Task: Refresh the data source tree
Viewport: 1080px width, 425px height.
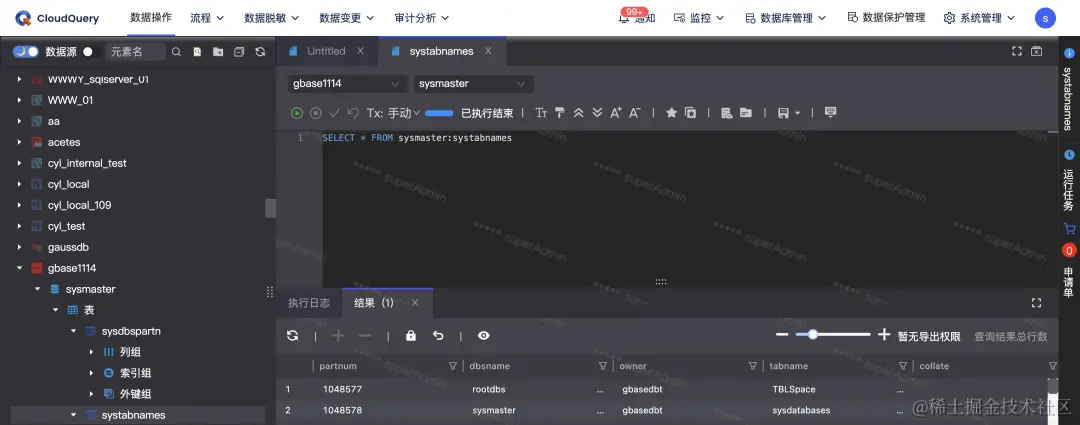Action: [260, 52]
